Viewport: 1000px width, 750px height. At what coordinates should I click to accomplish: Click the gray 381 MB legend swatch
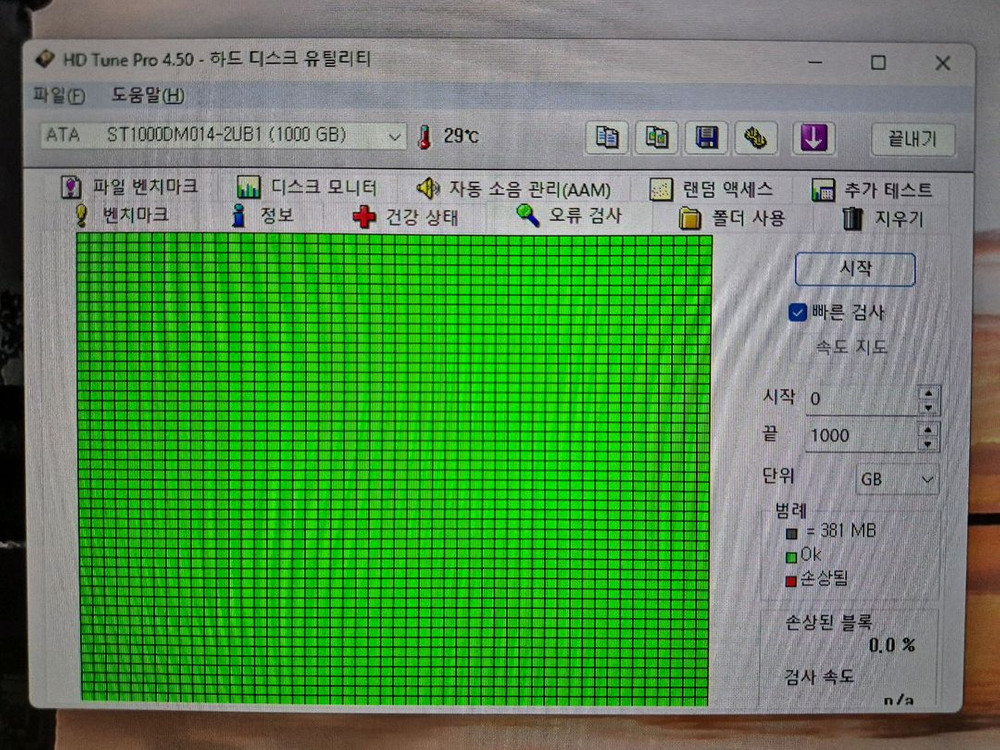click(791, 533)
